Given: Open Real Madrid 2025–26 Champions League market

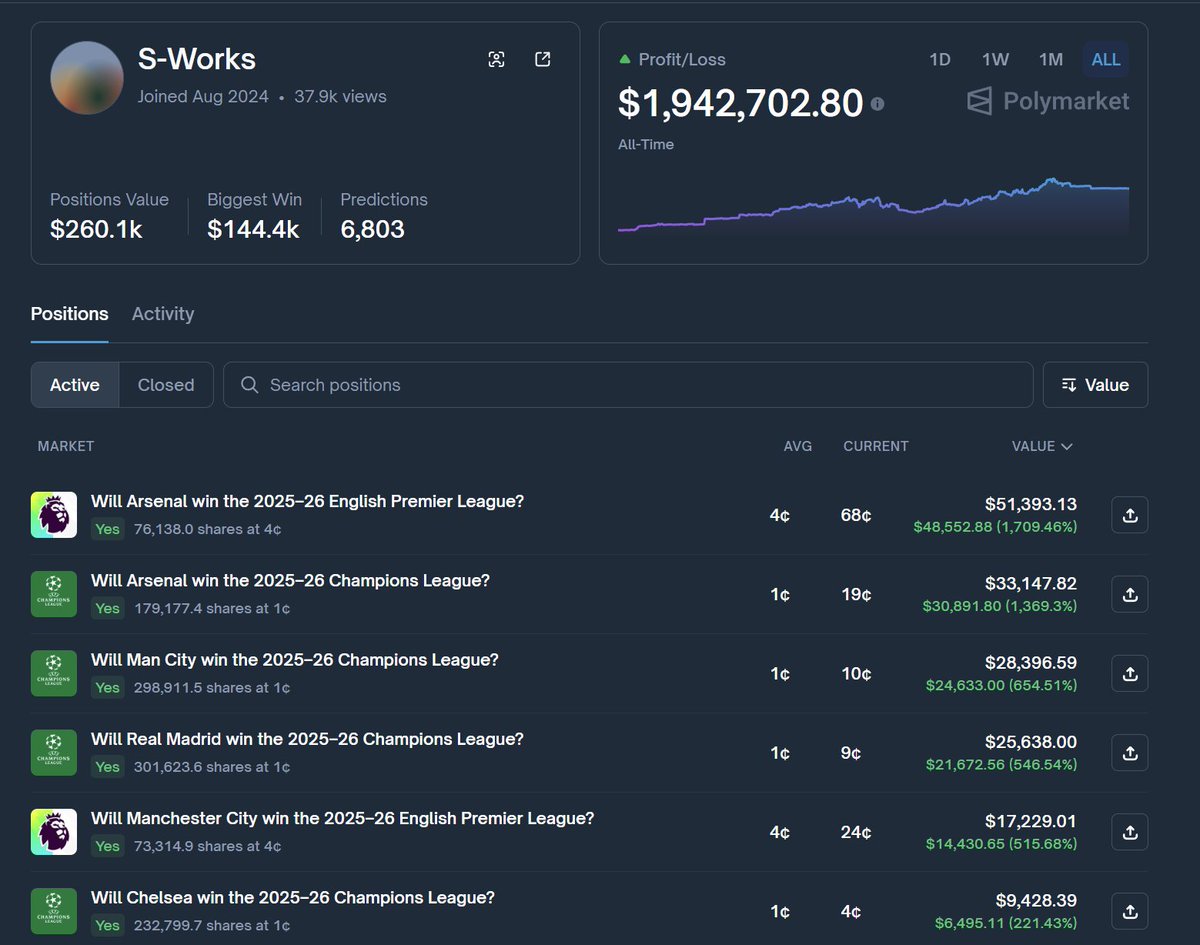Looking at the screenshot, I should tap(307, 738).
